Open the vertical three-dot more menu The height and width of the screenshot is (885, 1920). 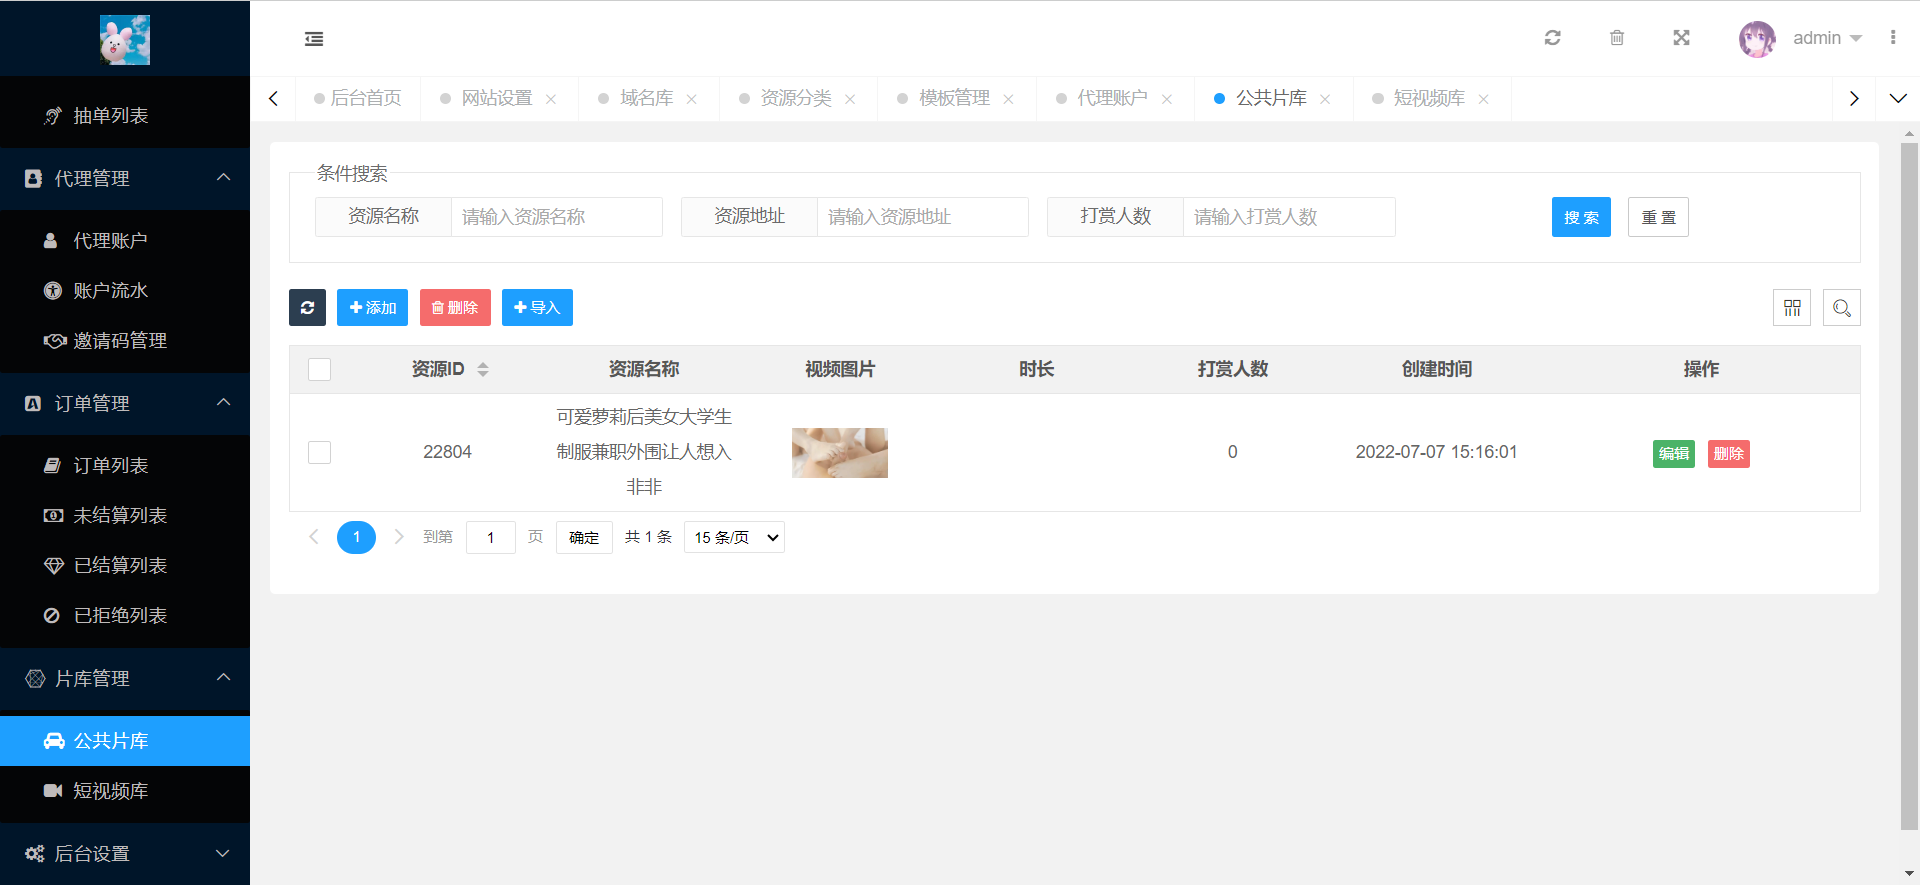1893,38
